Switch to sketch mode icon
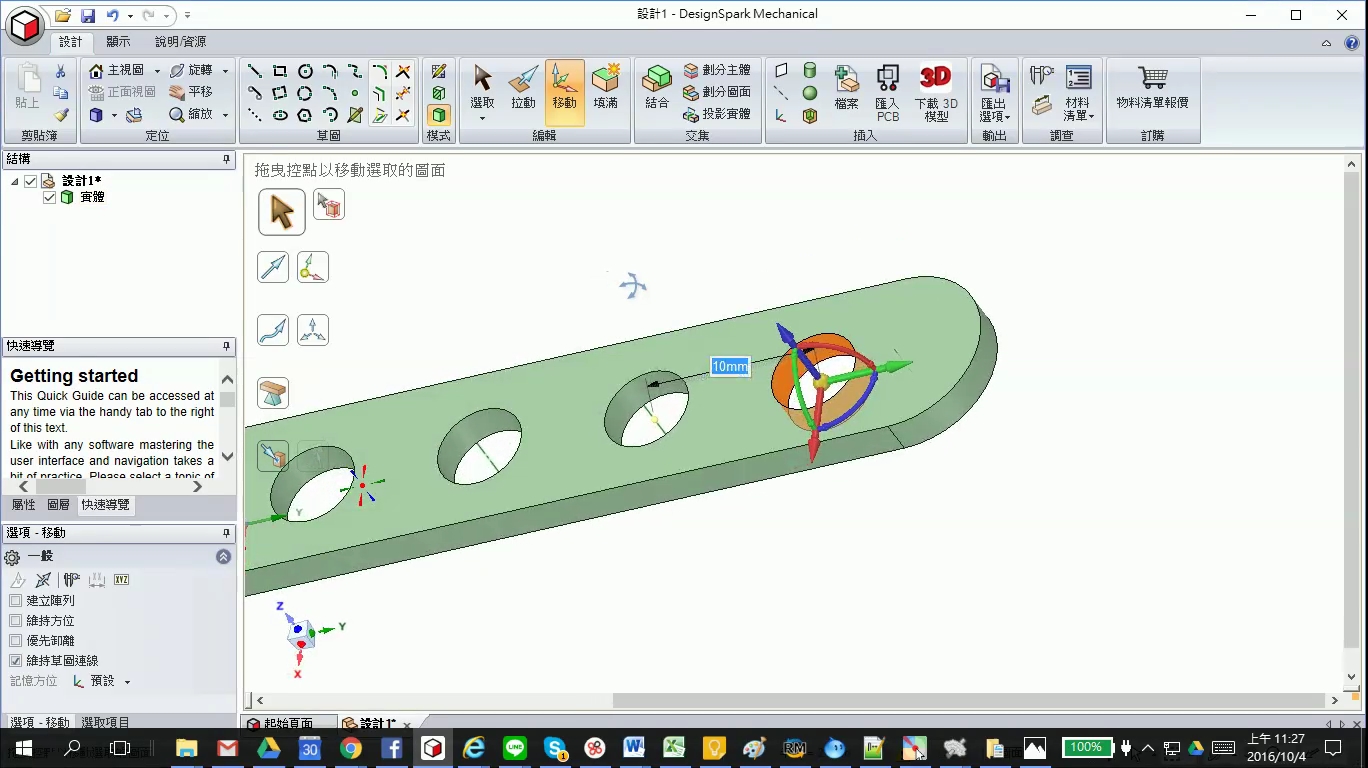Screen dimensions: 1368x768 click(x=438, y=71)
